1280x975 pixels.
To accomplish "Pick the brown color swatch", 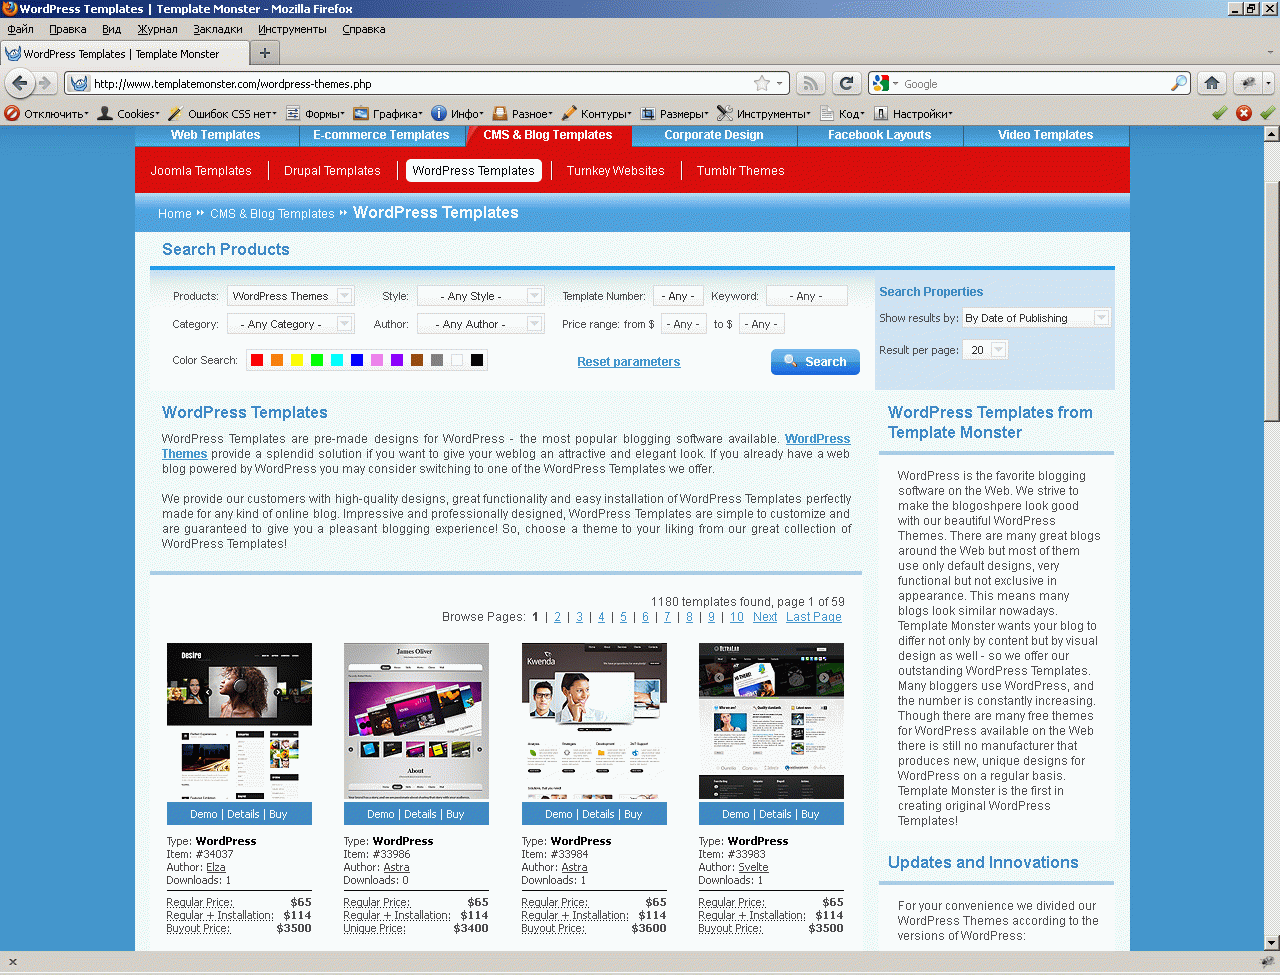I will pos(417,360).
